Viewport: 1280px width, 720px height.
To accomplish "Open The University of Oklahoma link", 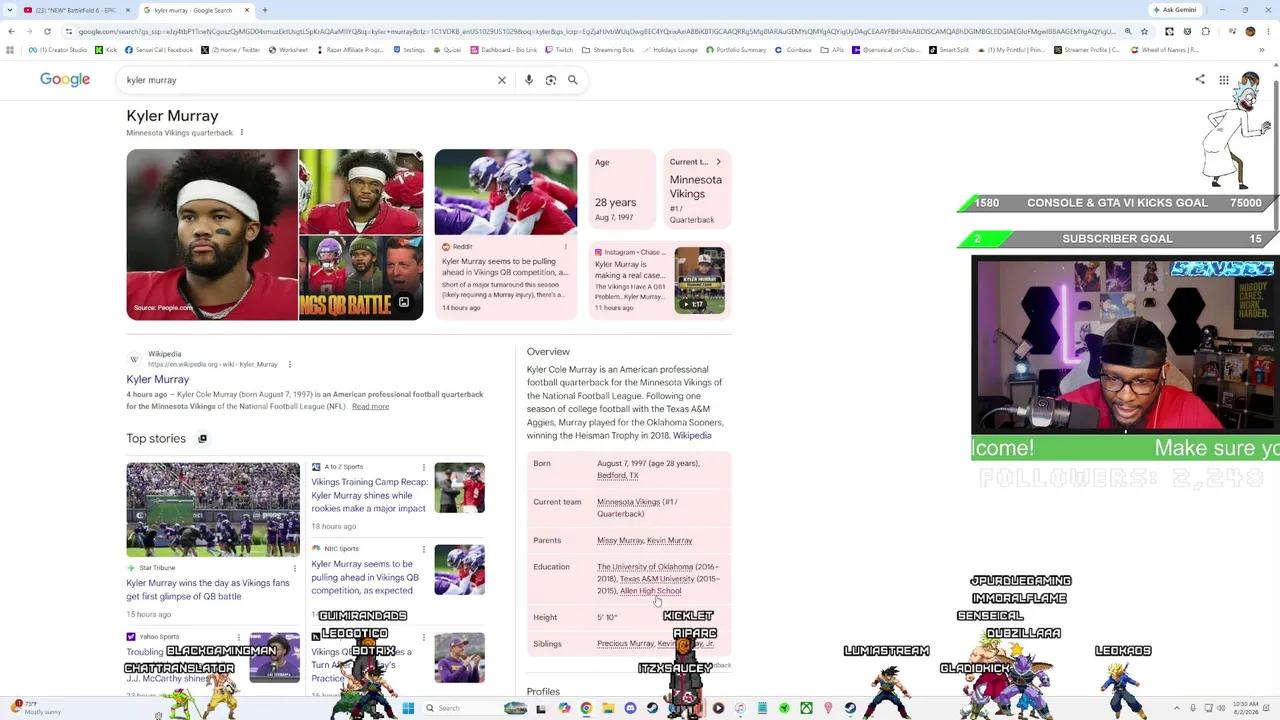I will tap(645, 567).
